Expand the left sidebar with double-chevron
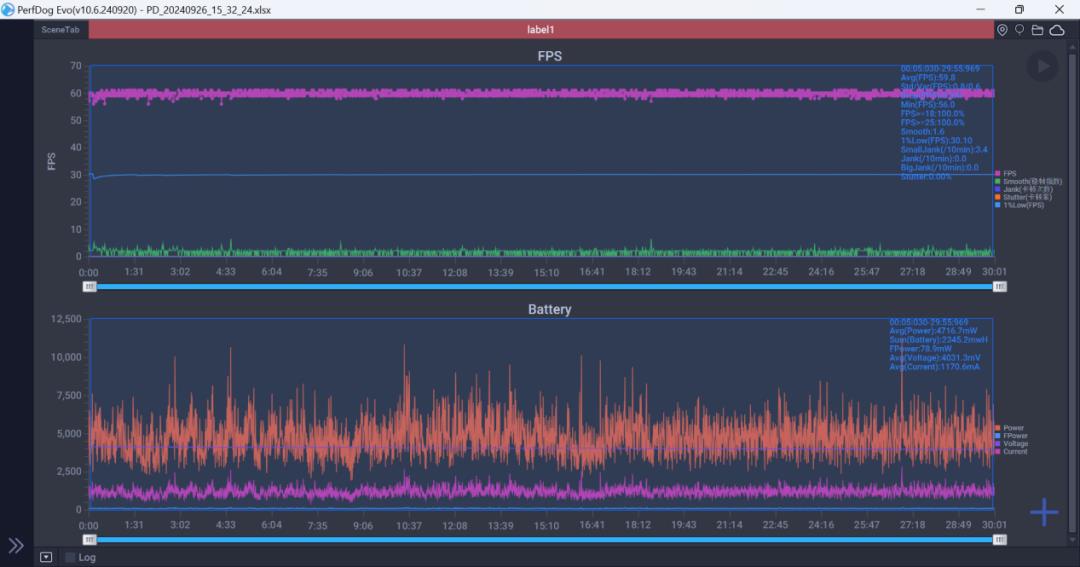 pyautogui.click(x=16, y=545)
